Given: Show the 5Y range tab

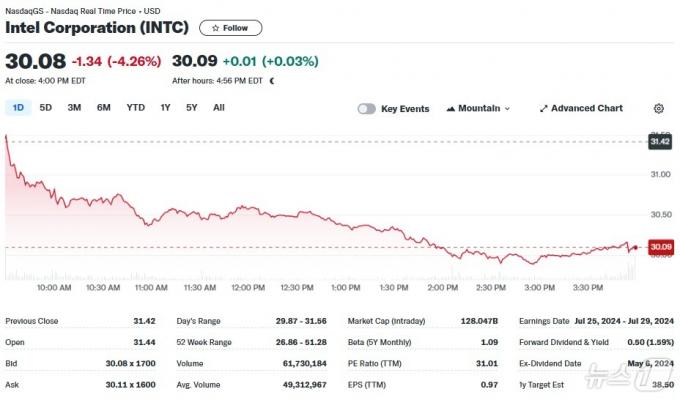Looking at the screenshot, I should tap(192, 108).
